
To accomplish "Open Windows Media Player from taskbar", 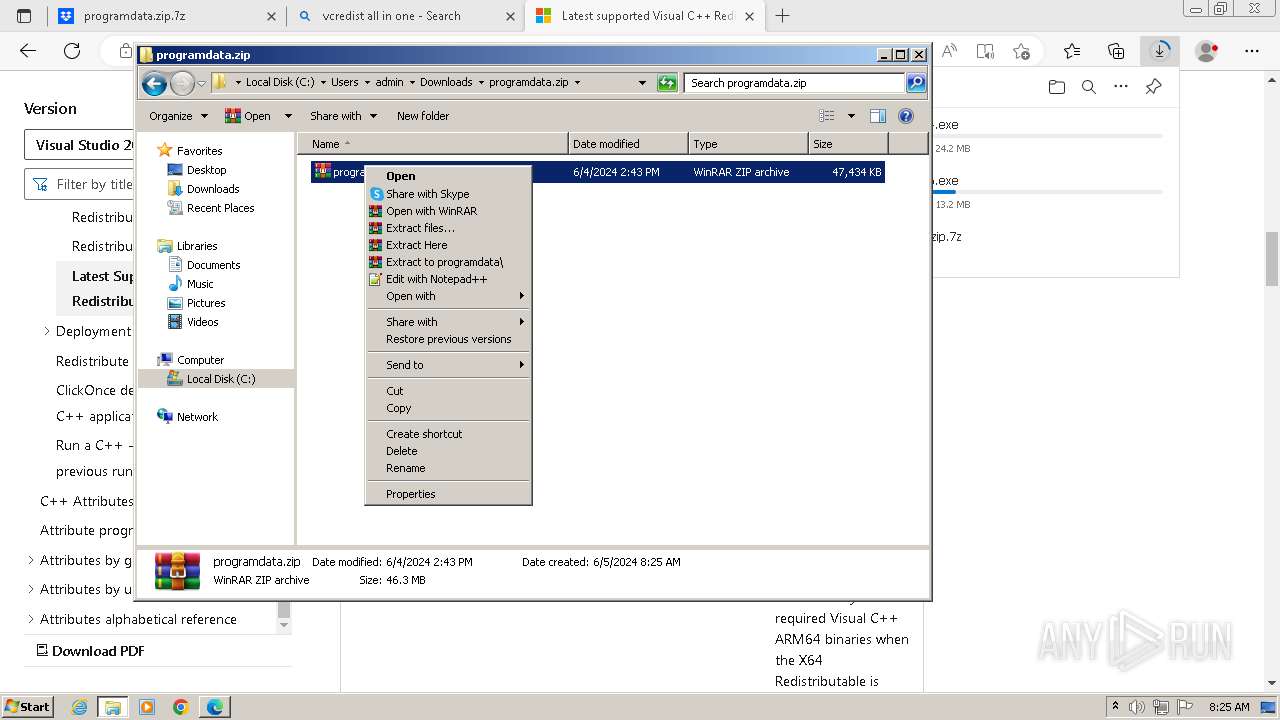I will [147, 707].
